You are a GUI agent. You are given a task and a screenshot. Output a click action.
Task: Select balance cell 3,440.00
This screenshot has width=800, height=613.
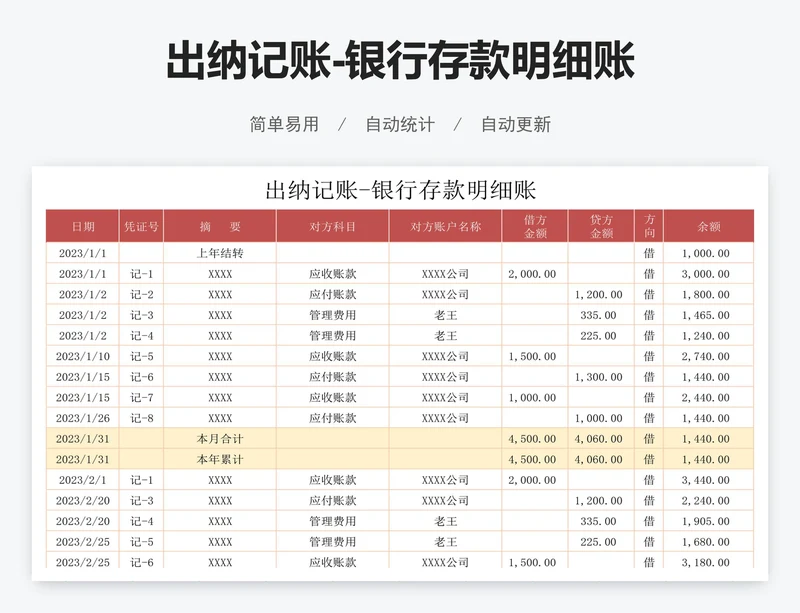coord(709,480)
